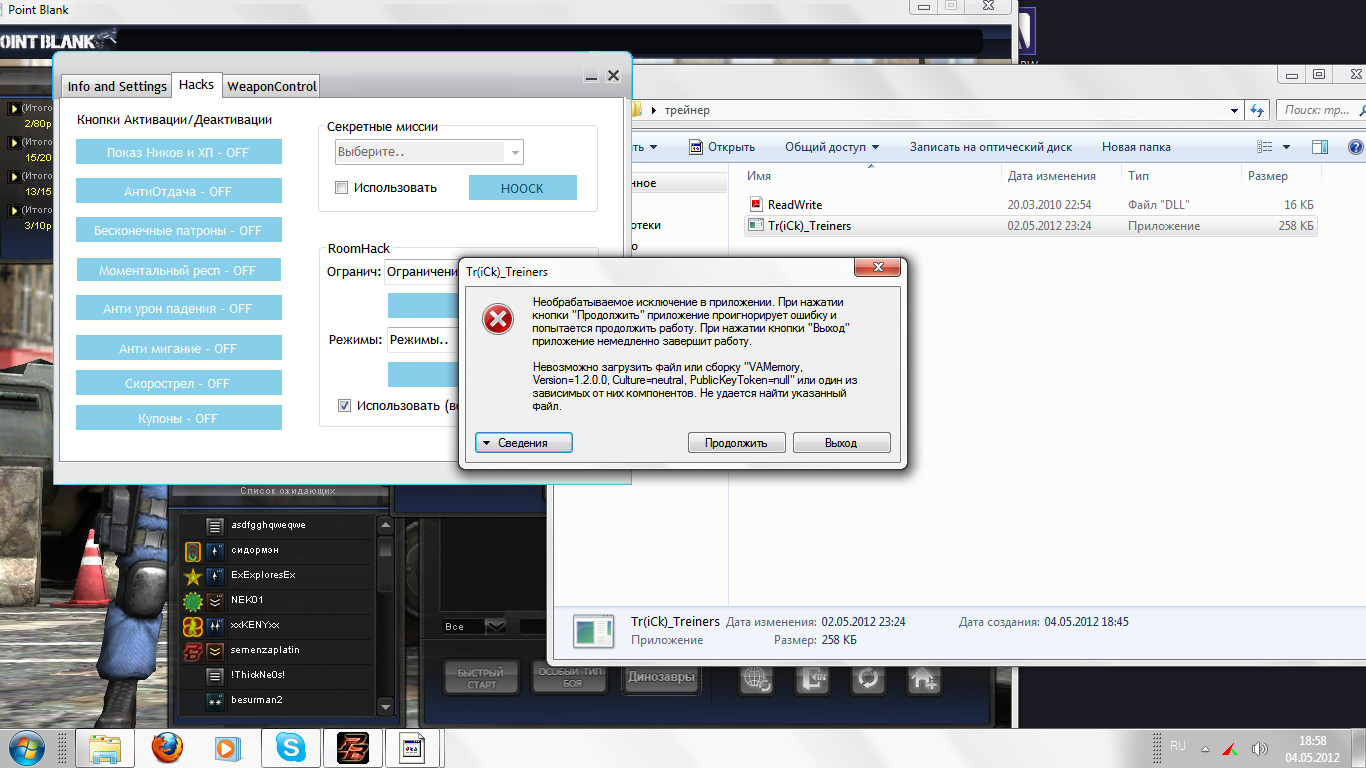Open the Режимы.. combo box in RoomHack
This screenshot has height=768, width=1366.
[422, 340]
